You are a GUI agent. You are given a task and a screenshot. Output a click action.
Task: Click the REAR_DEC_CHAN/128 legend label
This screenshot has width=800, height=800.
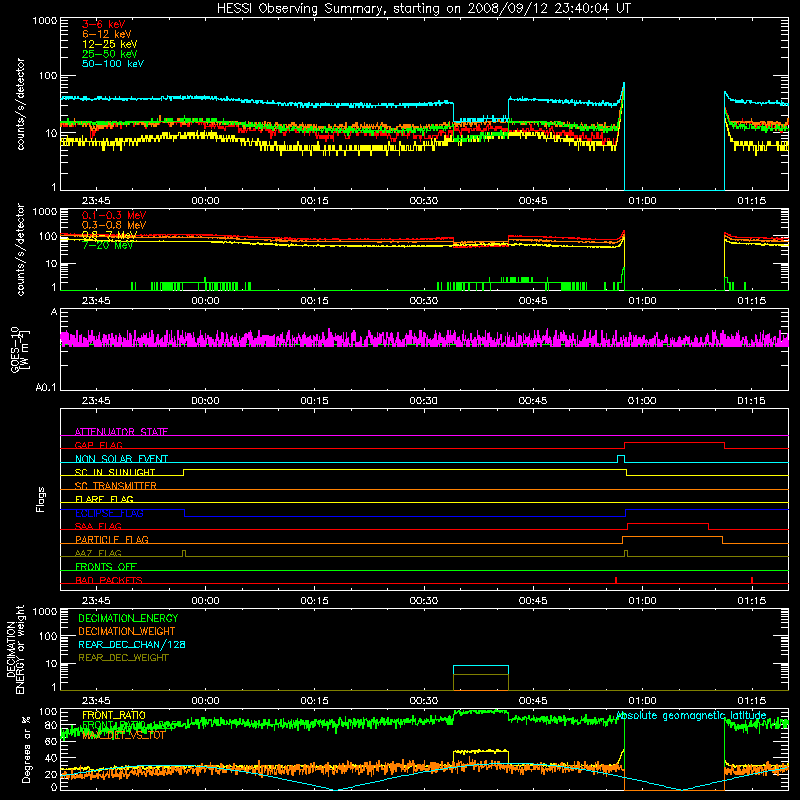[132, 644]
